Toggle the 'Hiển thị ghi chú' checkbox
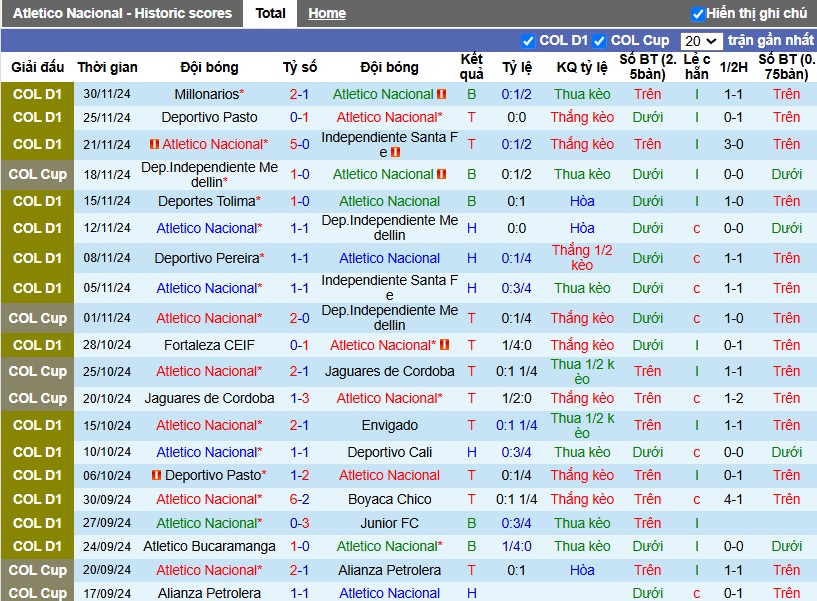 (697, 14)
